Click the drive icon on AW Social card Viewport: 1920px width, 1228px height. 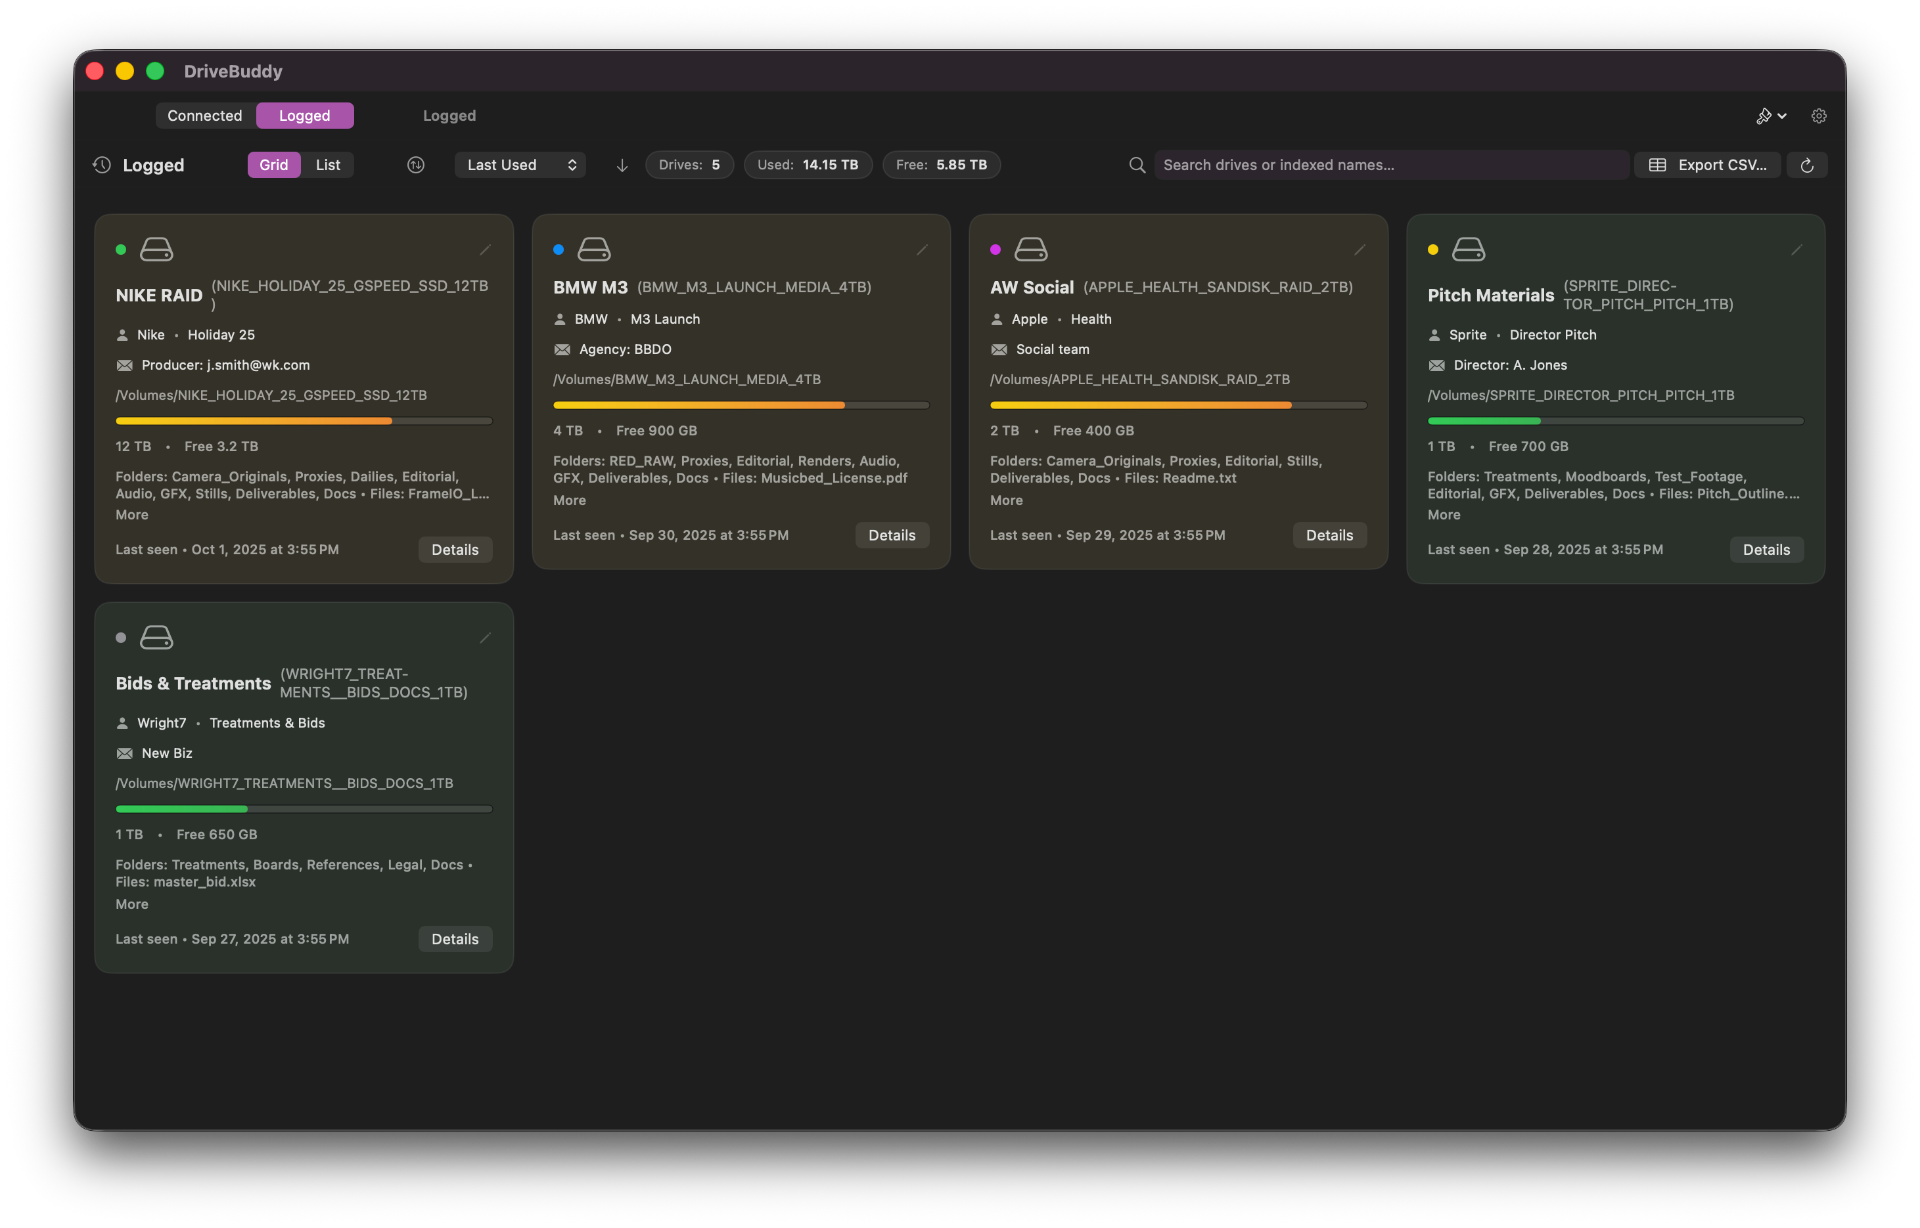click(x=1030, y=249)
